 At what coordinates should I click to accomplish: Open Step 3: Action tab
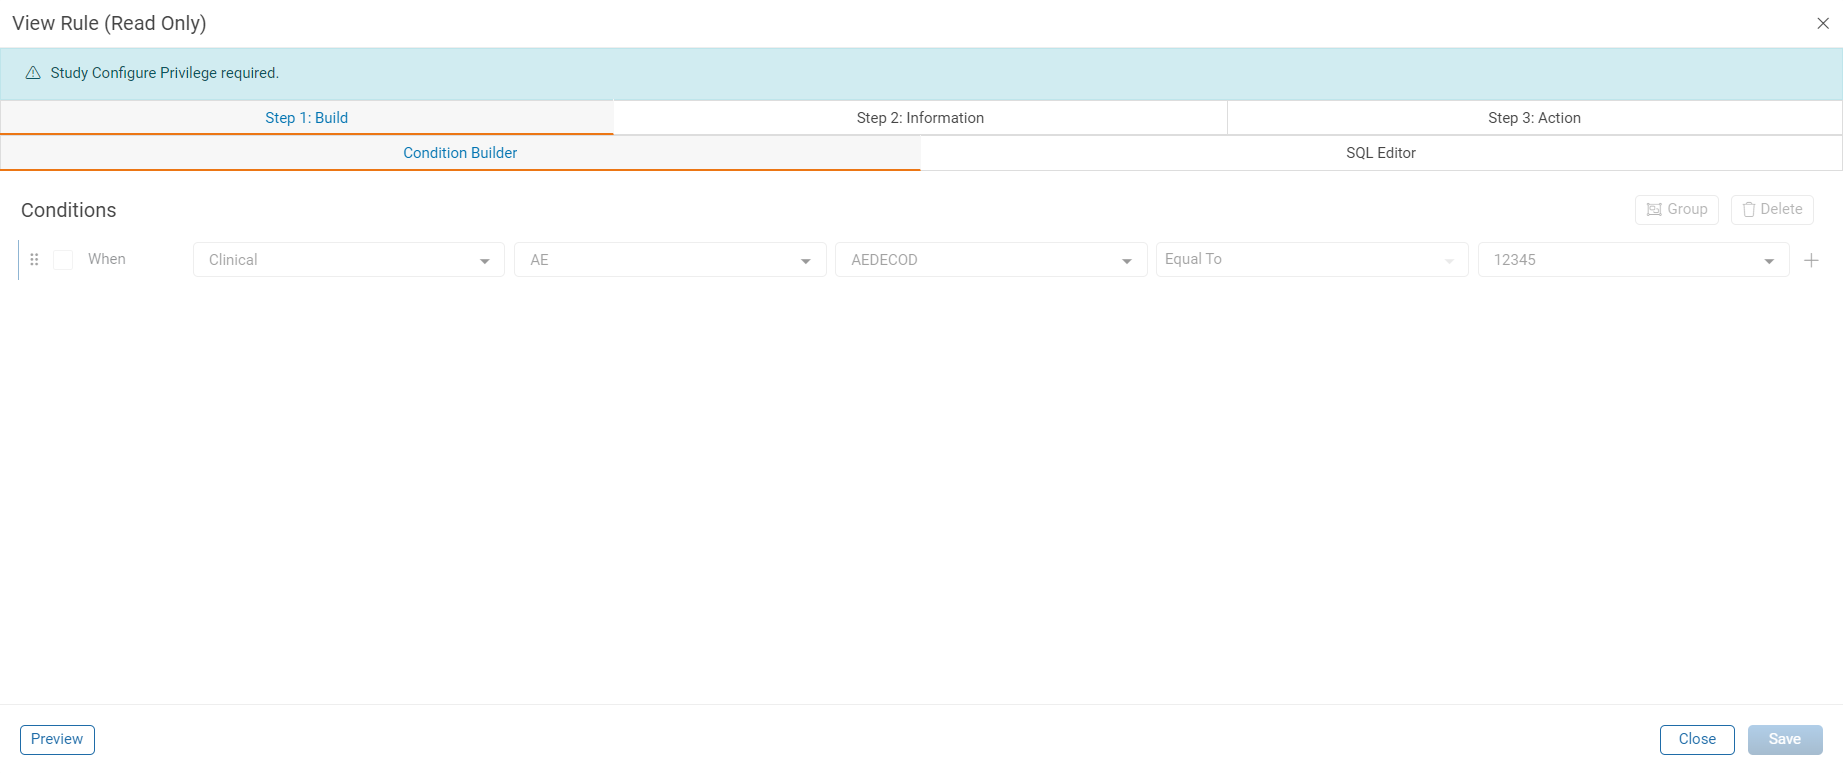click(x=1534, y=118)
